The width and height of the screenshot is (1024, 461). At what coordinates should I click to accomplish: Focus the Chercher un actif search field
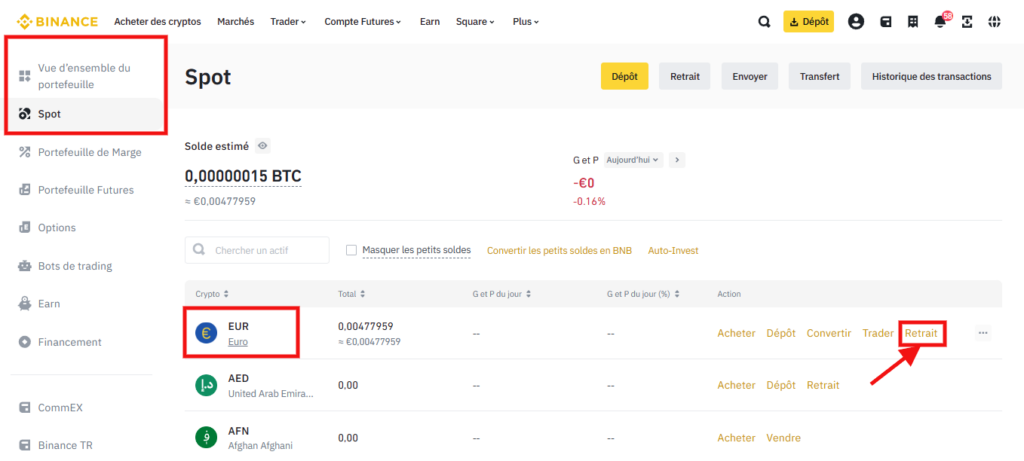click(257, 250)
